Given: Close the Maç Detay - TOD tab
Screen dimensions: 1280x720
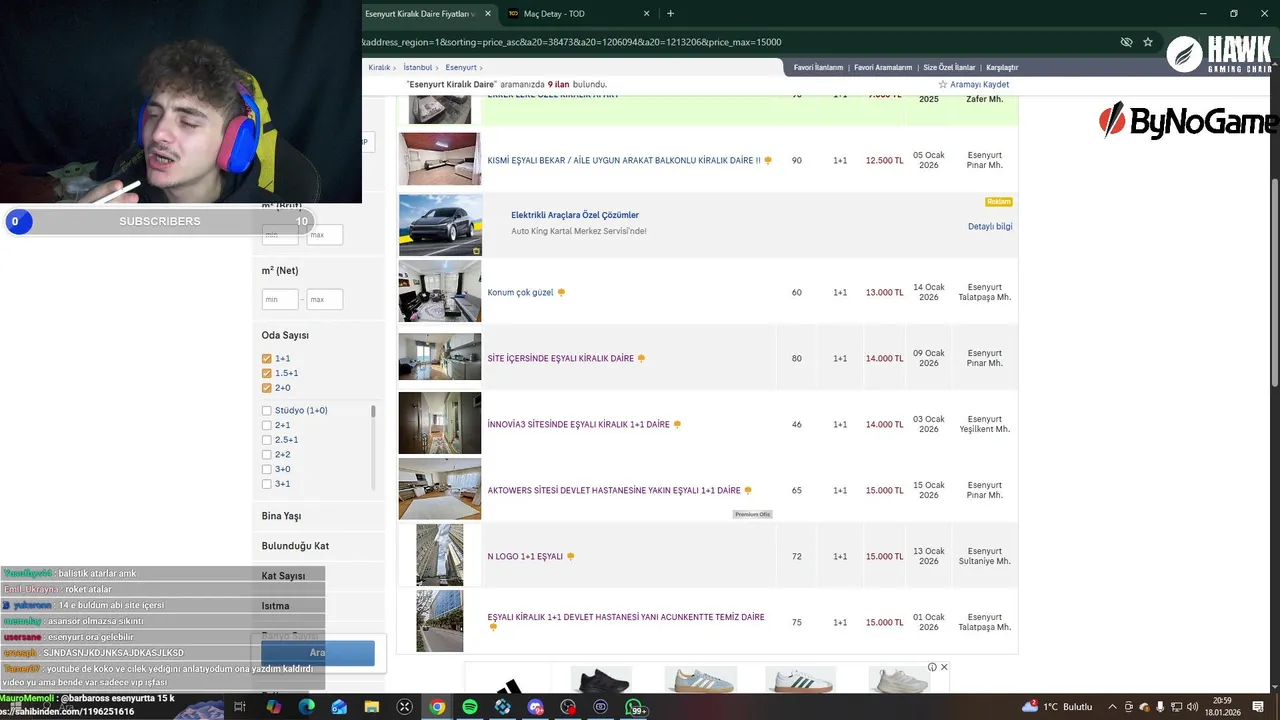Looking at the screenshot, I should click(x=647, y=14).
